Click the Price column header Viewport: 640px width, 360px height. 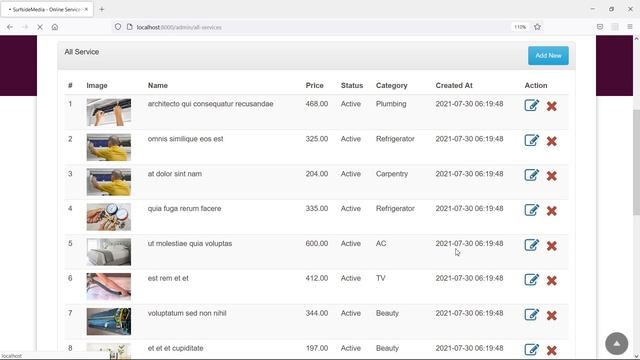tap(314, 85)
